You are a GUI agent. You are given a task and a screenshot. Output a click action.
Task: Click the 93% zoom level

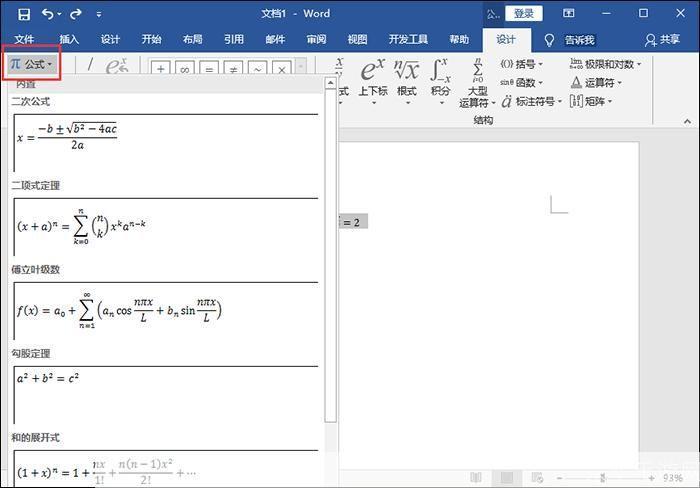point(673,478)
